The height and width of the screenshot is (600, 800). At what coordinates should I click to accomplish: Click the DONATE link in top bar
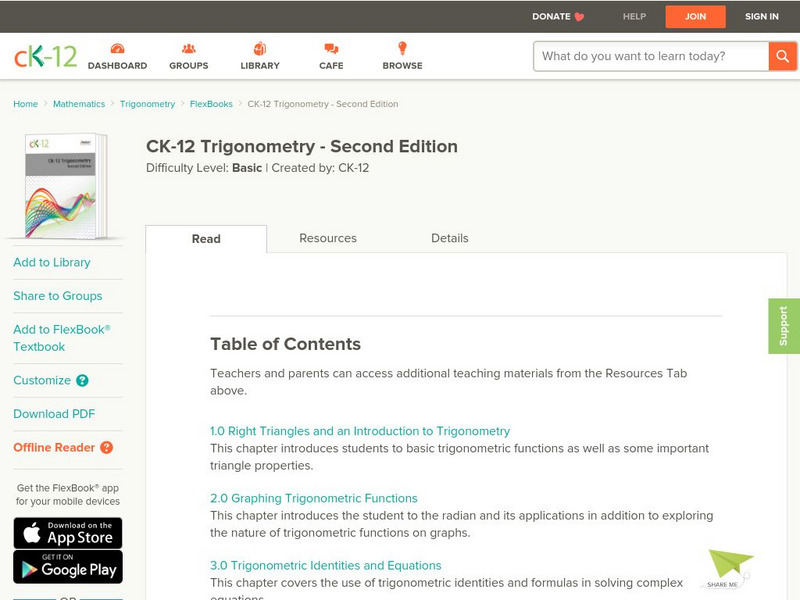pyautogui.click(x=551, y=16)
